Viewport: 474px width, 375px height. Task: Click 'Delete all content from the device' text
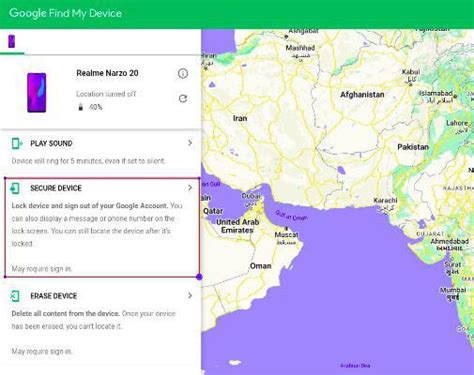click(x=65, y=314)
